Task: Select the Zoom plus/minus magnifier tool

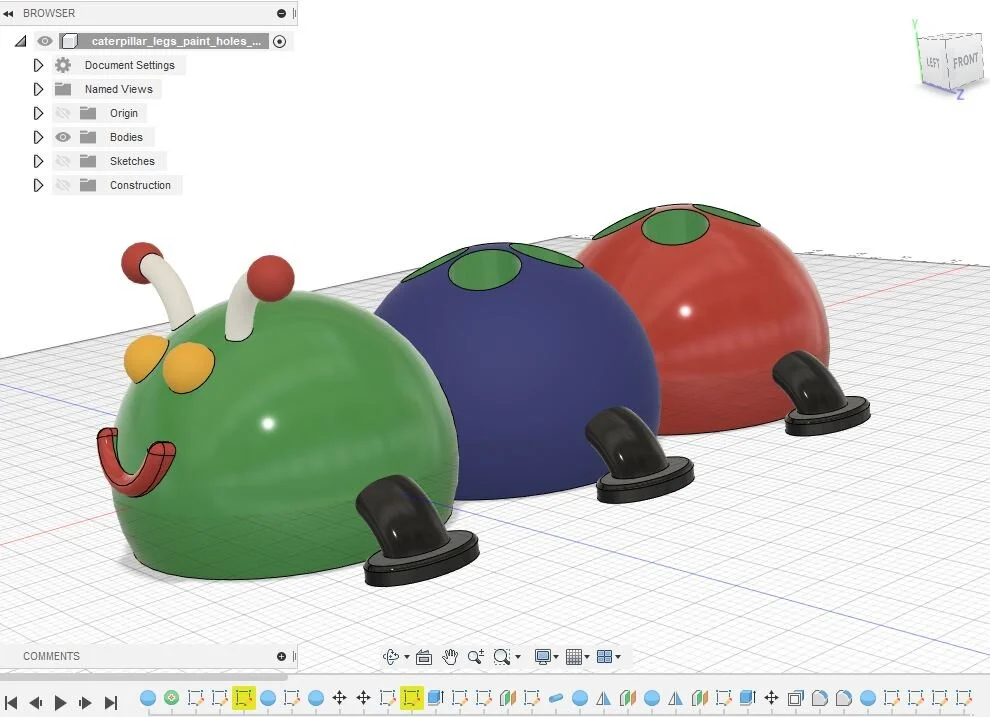Action: [475, 657]
